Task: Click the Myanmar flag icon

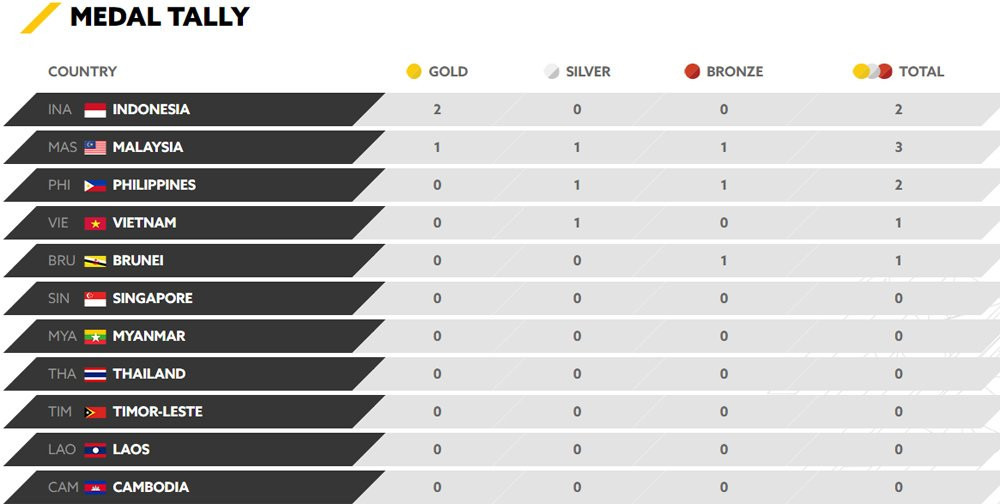Action: pyautogui.click(x=95, y=337)
